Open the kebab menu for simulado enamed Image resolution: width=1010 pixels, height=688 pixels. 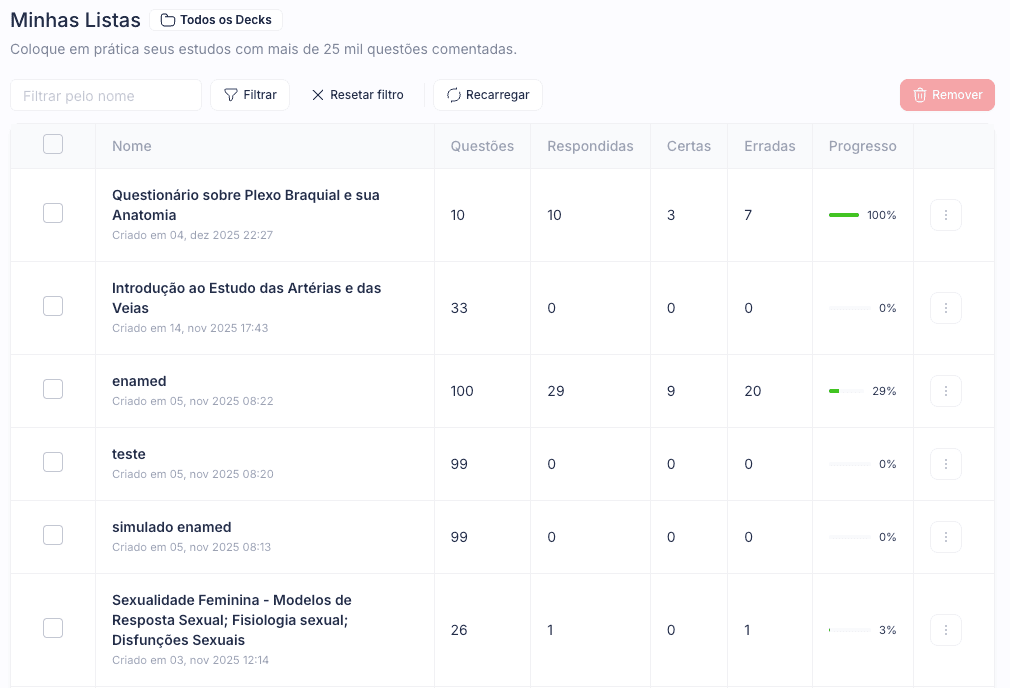[945, 536]
